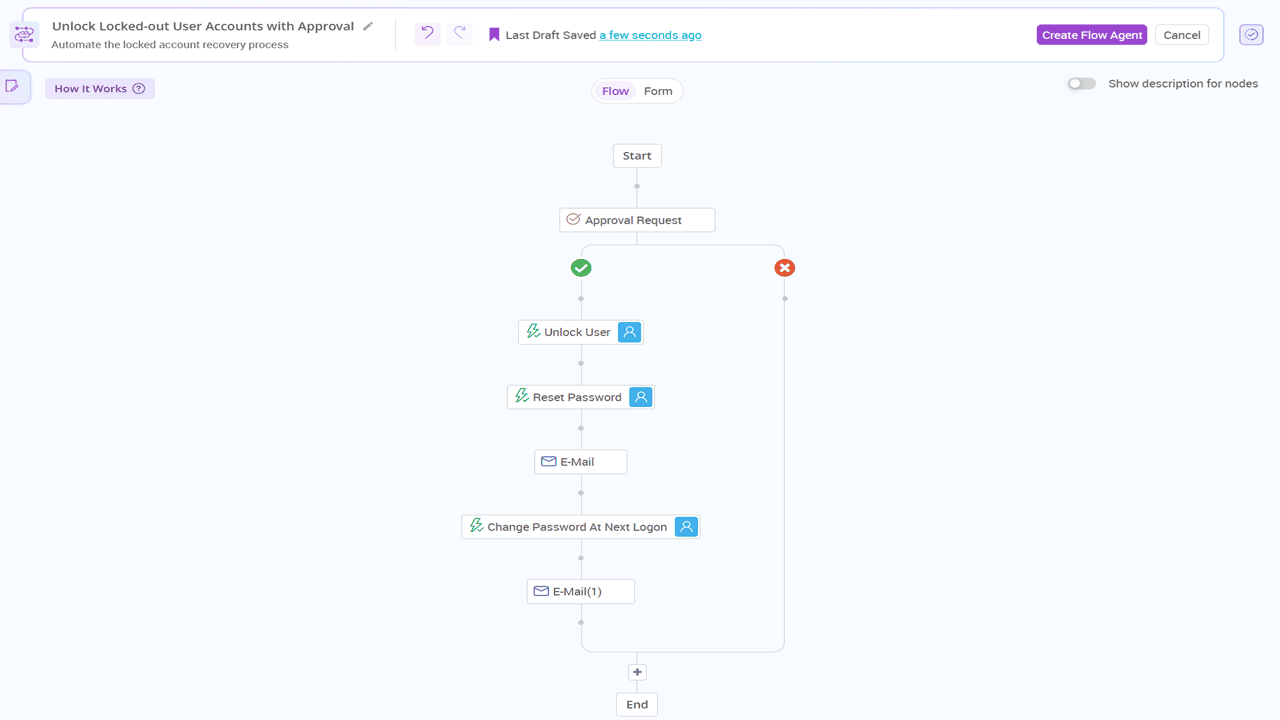Click the lightning icon on Reset Password node
The width and height of the screenshot is (1280, 720).
click(x=520, y=396)
